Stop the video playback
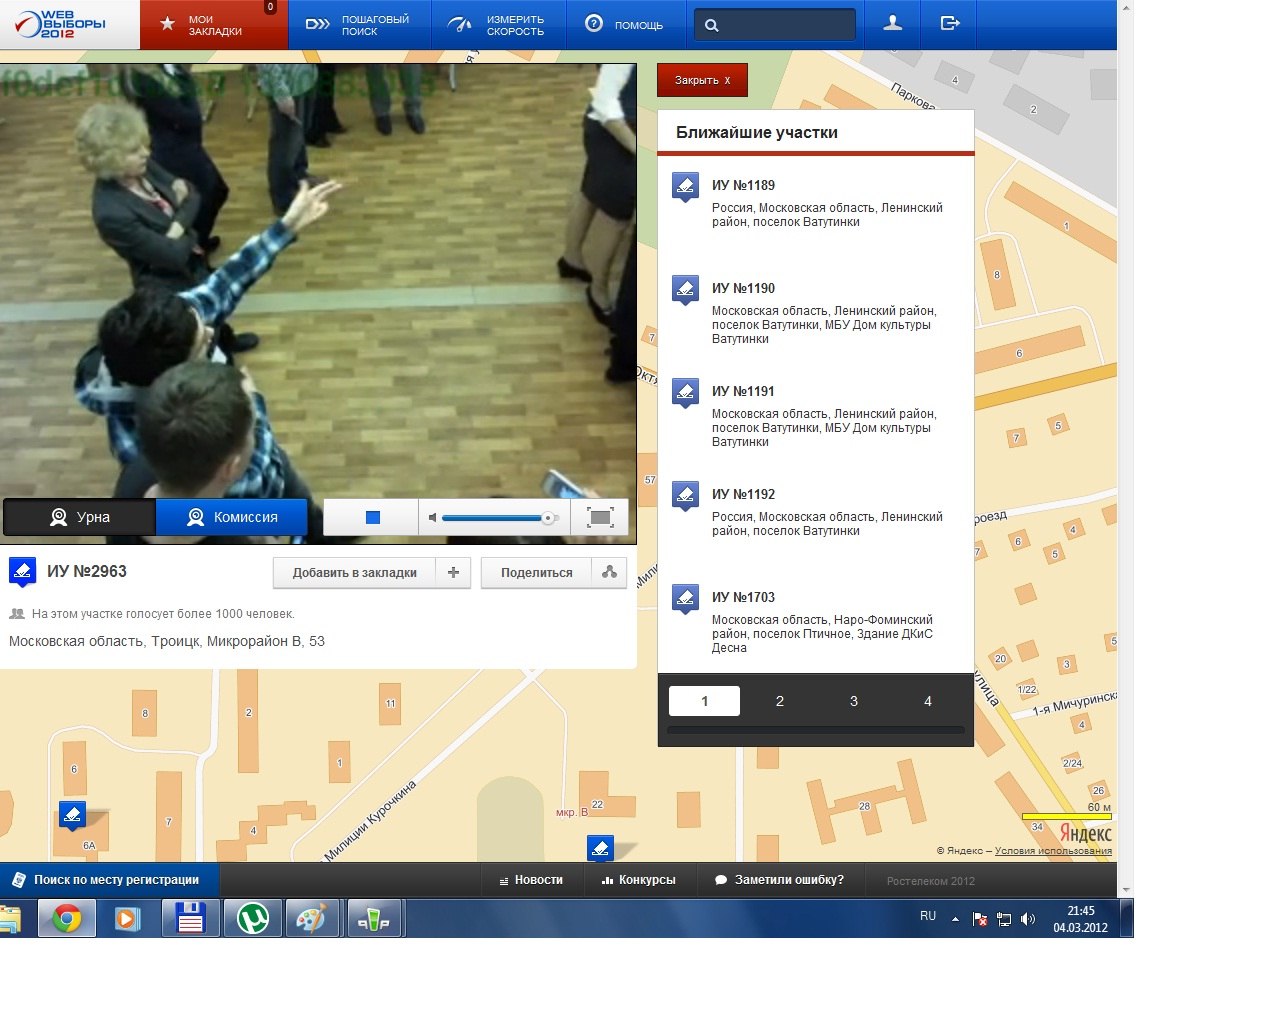This screenshot has height=1024, width=1280. 372,517
